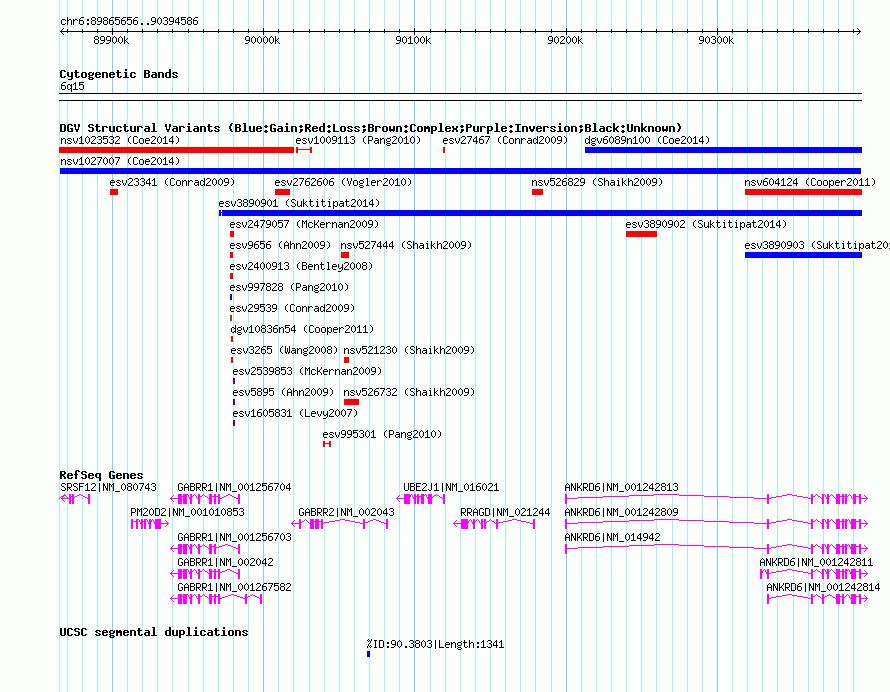Viewport: 890px width, 692px height.
Task: Click esv5895 (Ahn2009) label
Action: pos(283,392)
